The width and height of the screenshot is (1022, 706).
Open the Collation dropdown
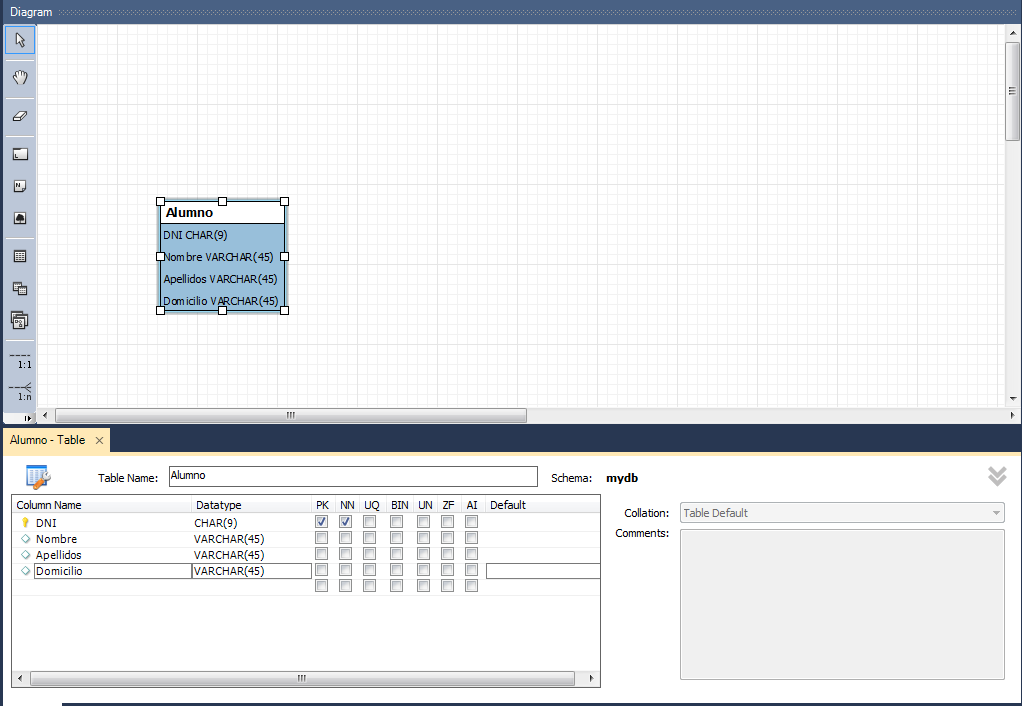coord(993,512)
